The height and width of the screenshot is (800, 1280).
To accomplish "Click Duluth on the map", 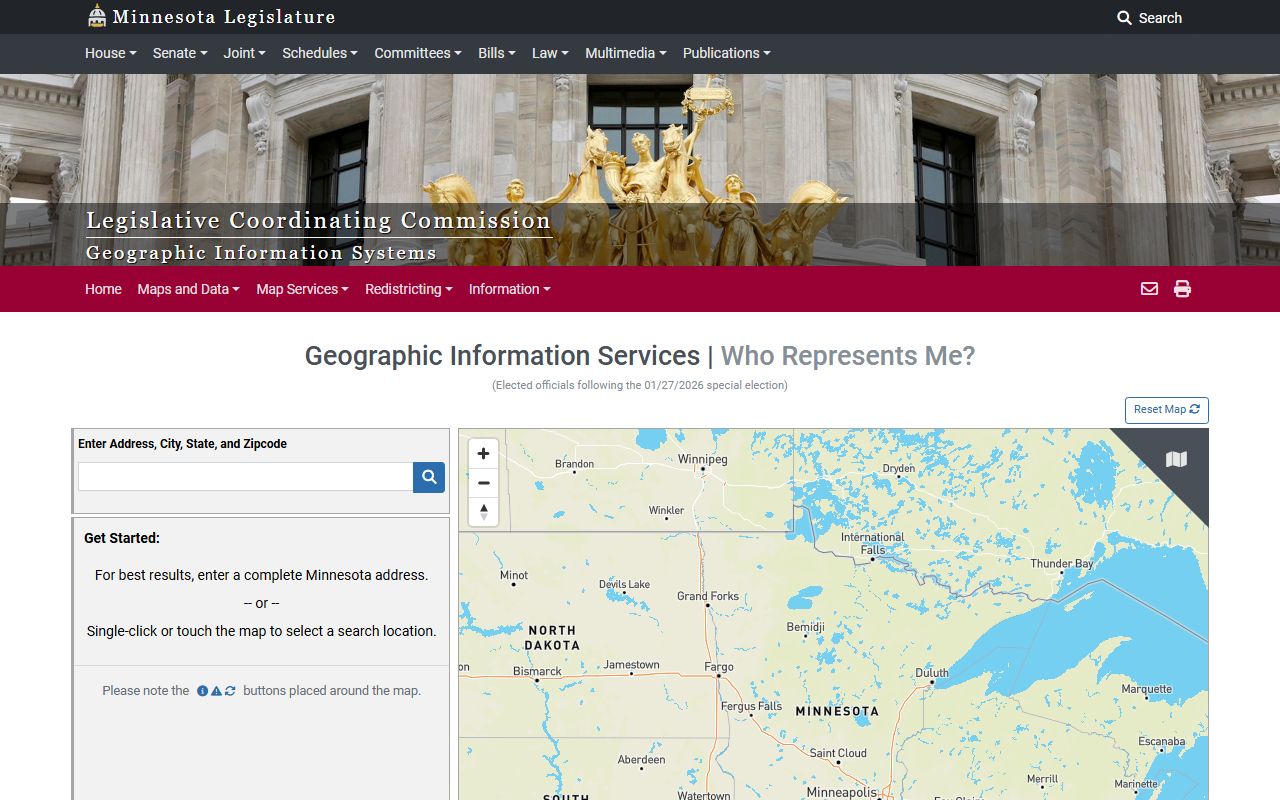I will (x=932, y=673).
